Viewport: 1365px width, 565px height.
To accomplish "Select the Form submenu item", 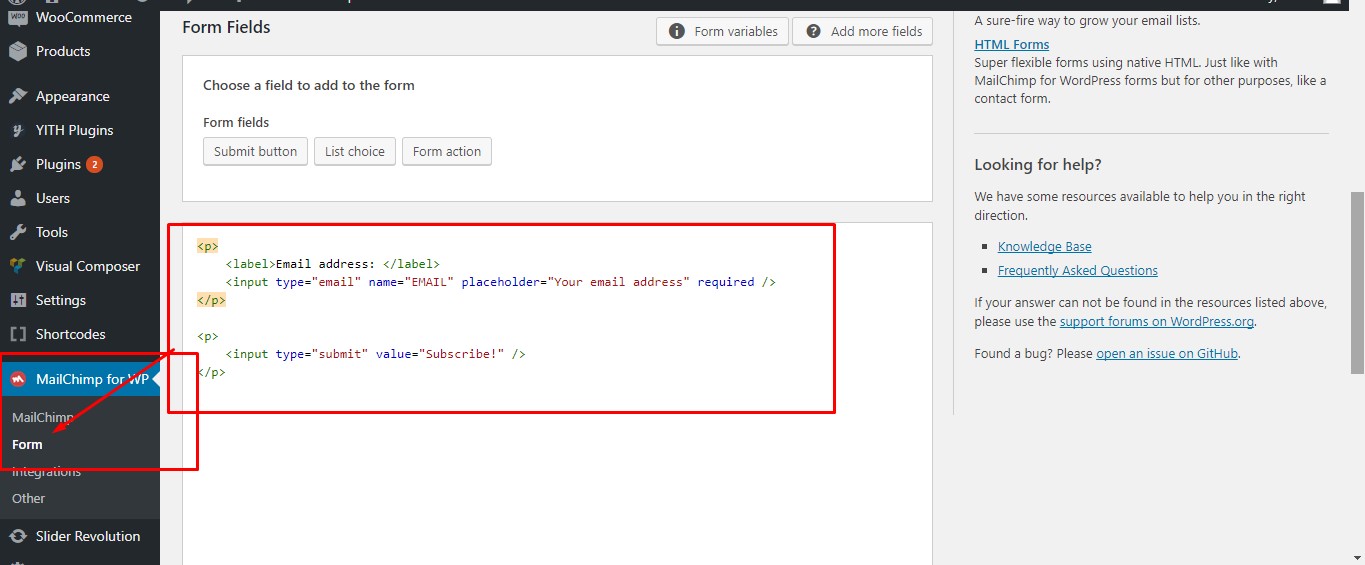I will [x=27, y=445].
